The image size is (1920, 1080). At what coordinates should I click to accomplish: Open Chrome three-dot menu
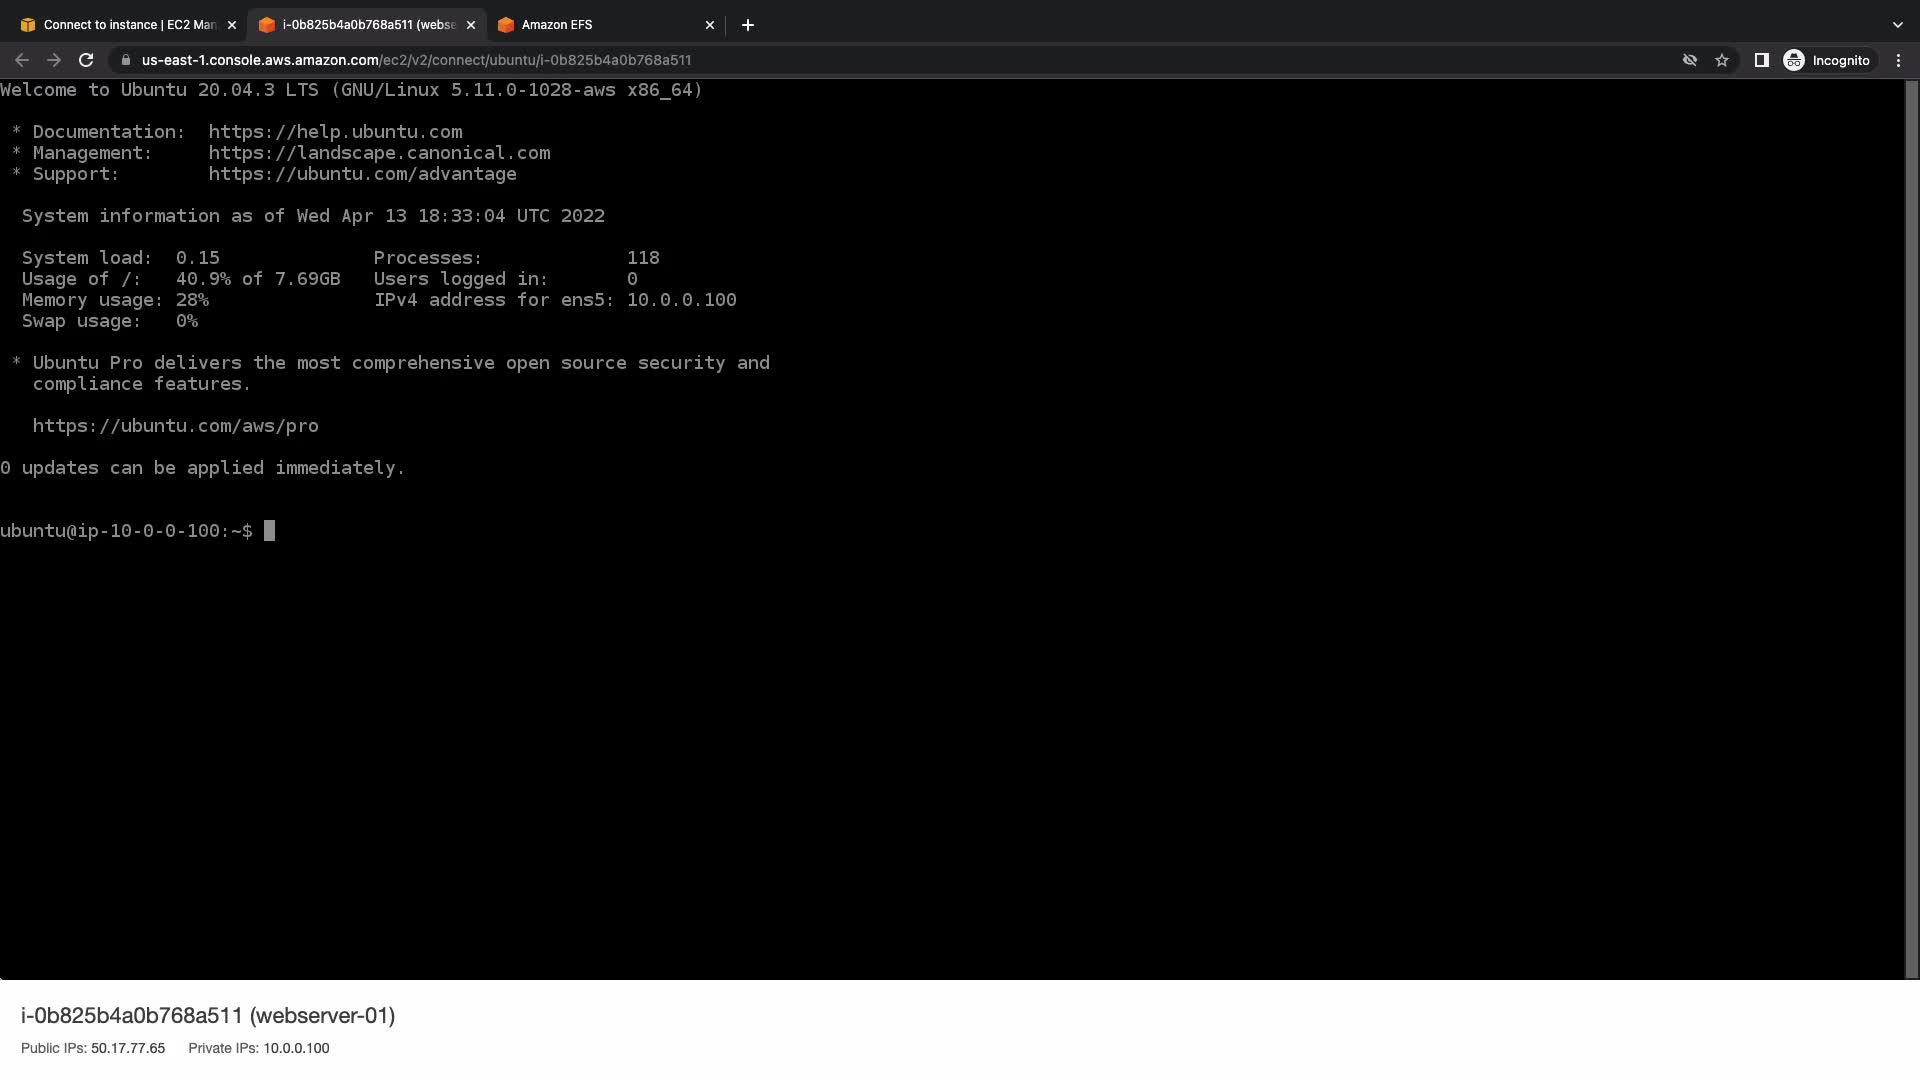point(1898,60)
